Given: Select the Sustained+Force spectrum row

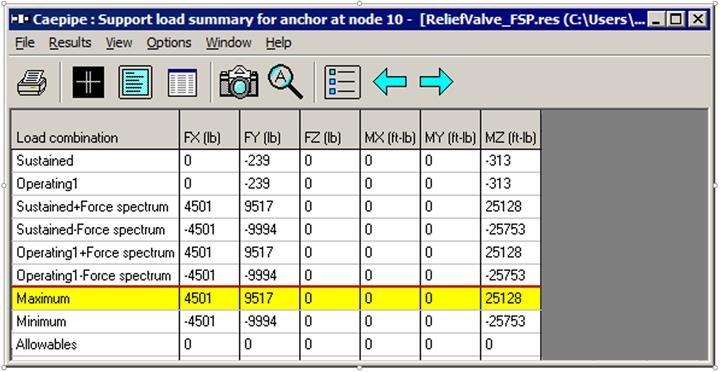Looking at the screenshot, I should [276, 207].
